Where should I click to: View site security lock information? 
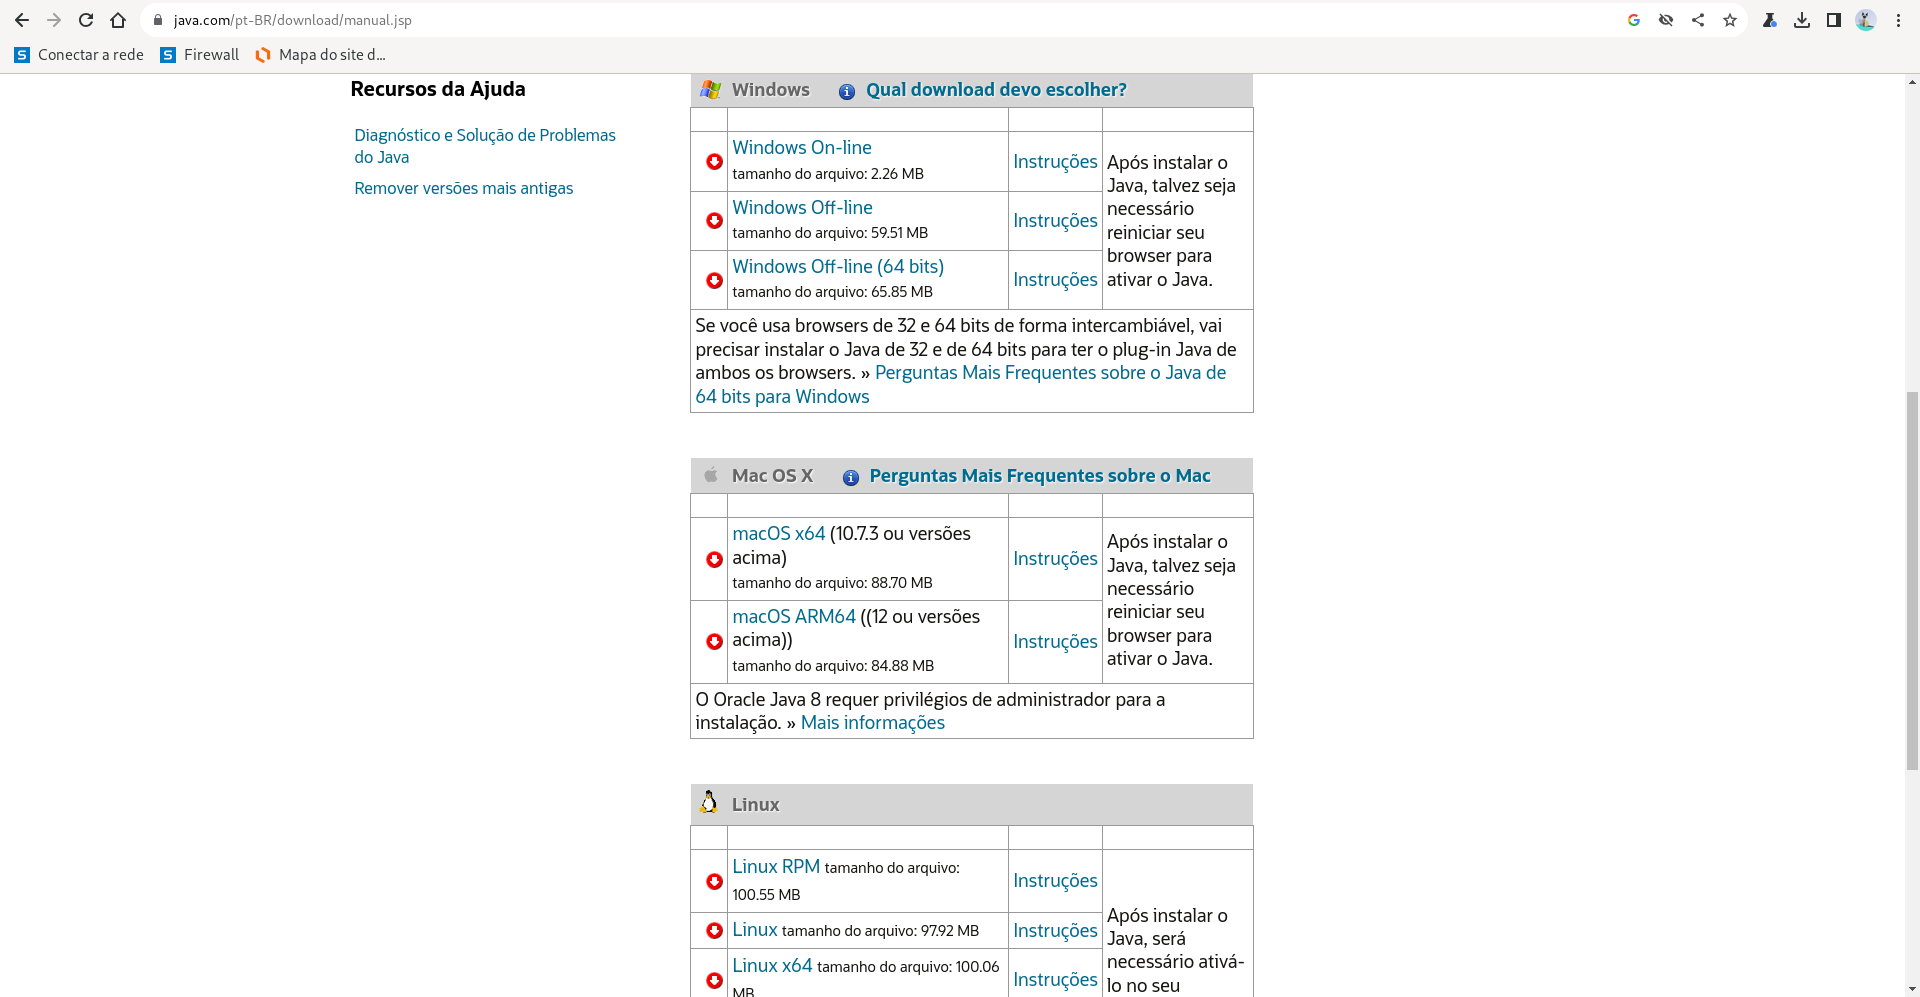(158, 20)
